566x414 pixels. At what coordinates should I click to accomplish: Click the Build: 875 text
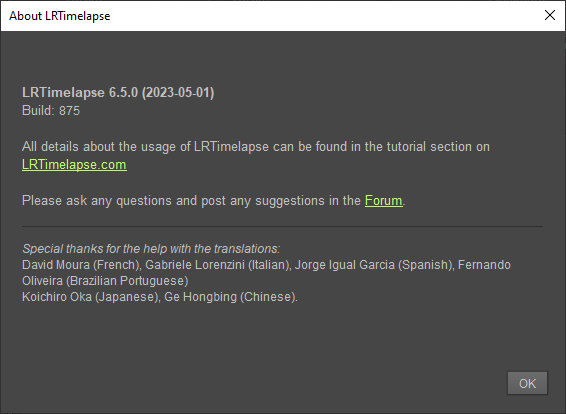pos(51,110)
